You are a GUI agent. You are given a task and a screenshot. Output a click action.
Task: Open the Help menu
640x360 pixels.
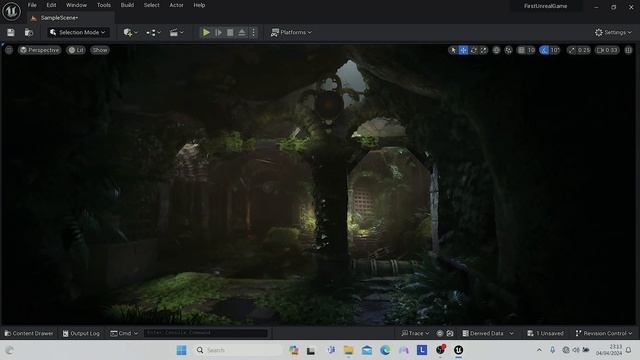click(199, 5)
